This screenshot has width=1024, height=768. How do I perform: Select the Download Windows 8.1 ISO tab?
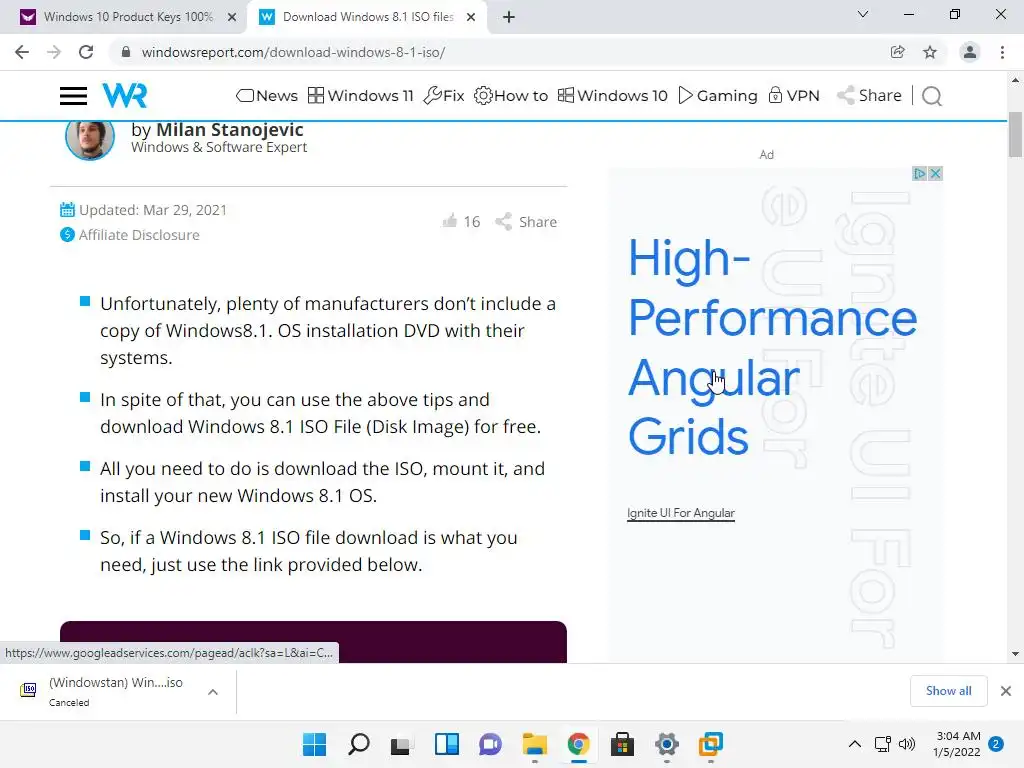point(368,17)
